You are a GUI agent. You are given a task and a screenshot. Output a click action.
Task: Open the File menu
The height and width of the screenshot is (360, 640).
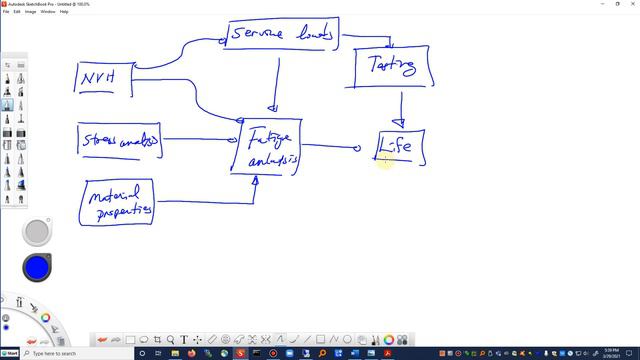click(6, 12)
